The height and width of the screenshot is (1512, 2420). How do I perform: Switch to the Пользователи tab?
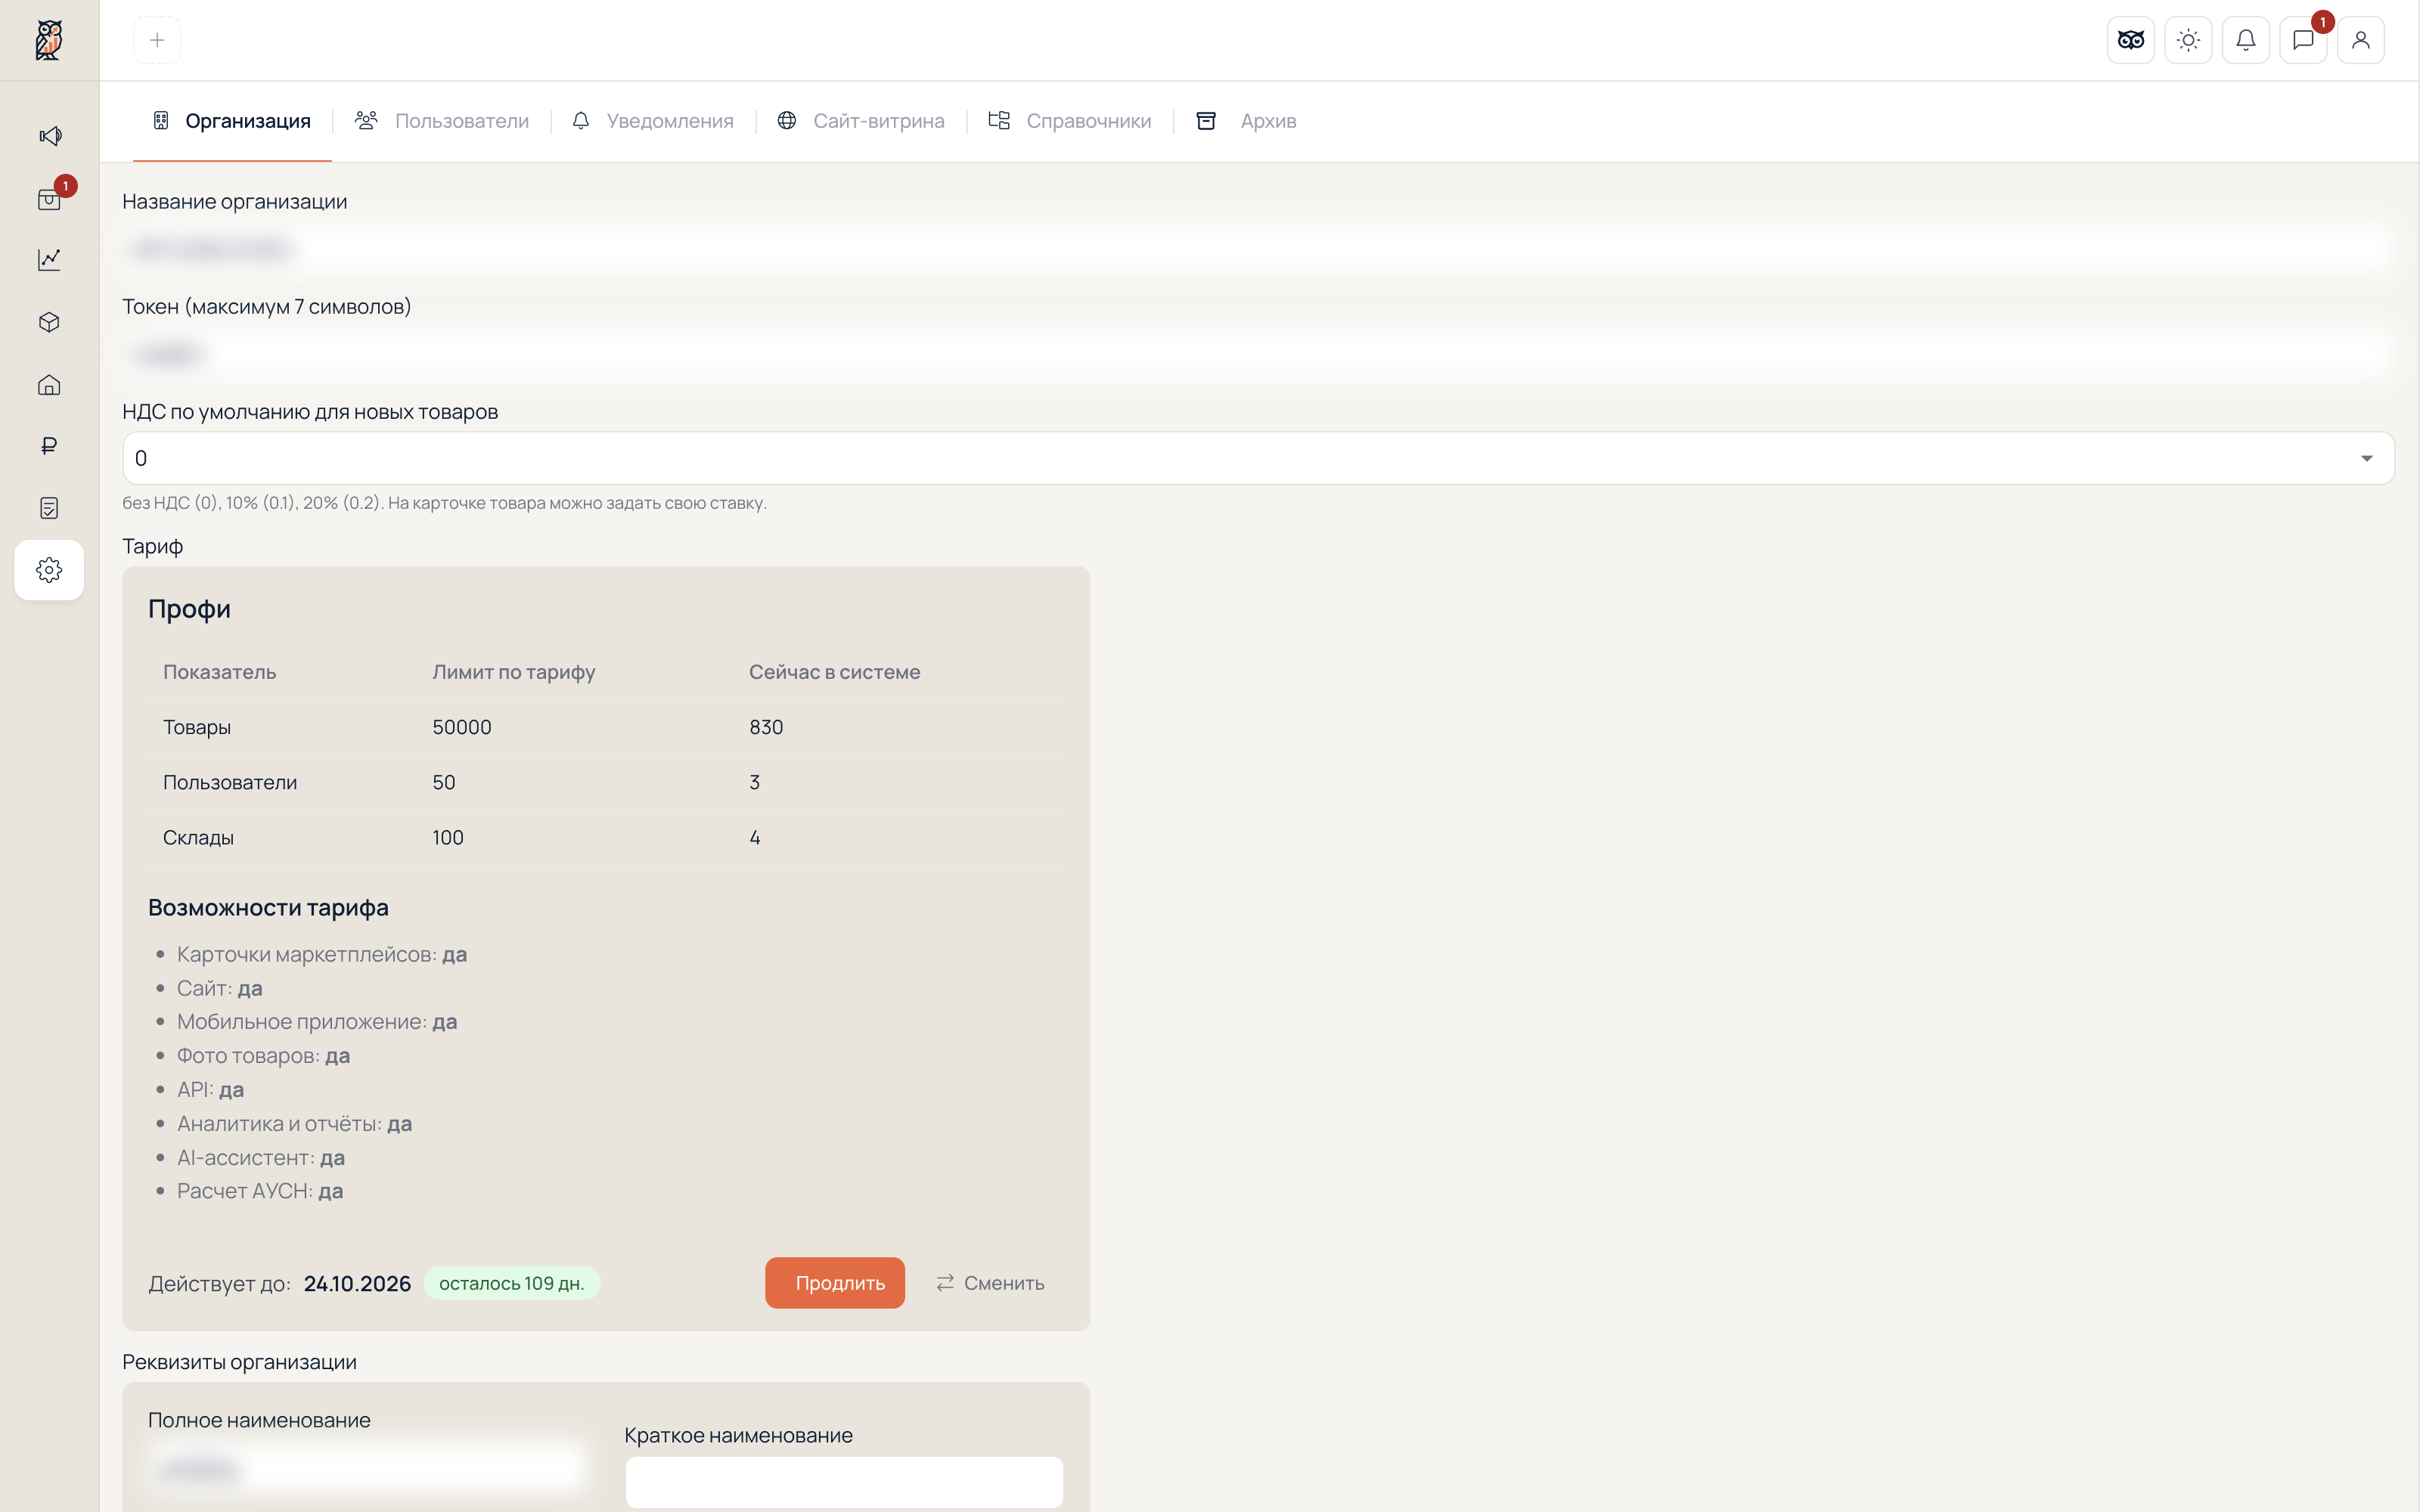tap(442, 121)
